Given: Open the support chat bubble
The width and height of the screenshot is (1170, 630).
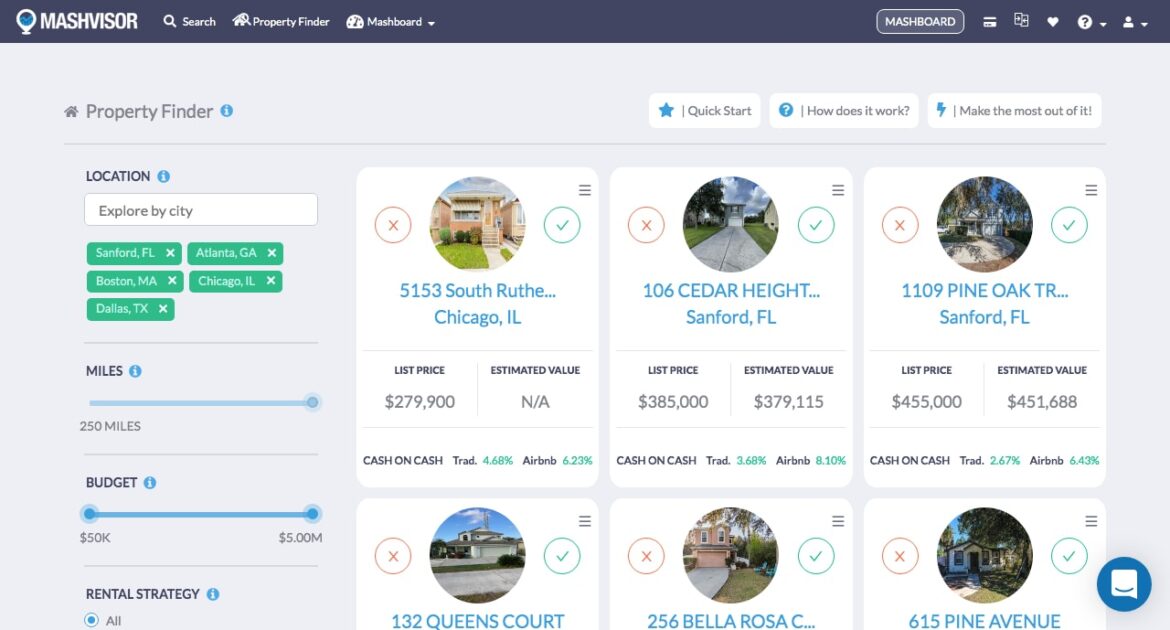Looking at the screenshot, I should click(x=1124, y=584).
